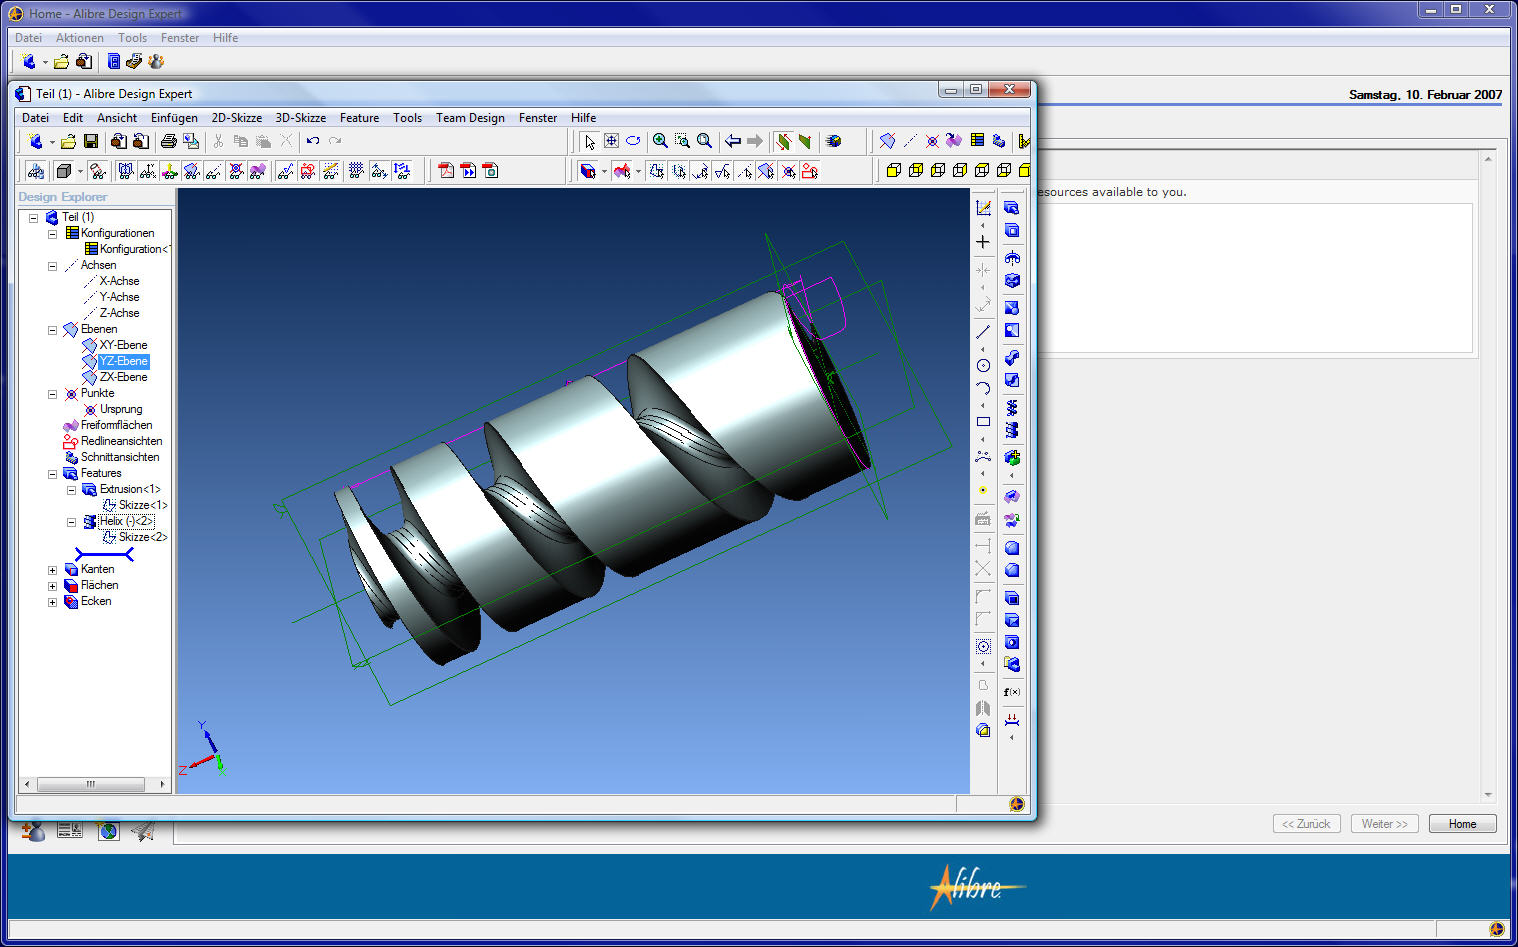1518x947 pixels.
Task: Select the Z-Achse tree item
Action: 119,313
